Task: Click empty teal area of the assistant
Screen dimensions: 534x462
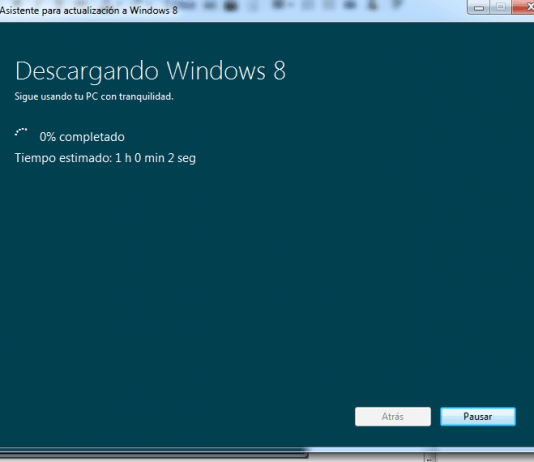Action: [x=267, y=272]
